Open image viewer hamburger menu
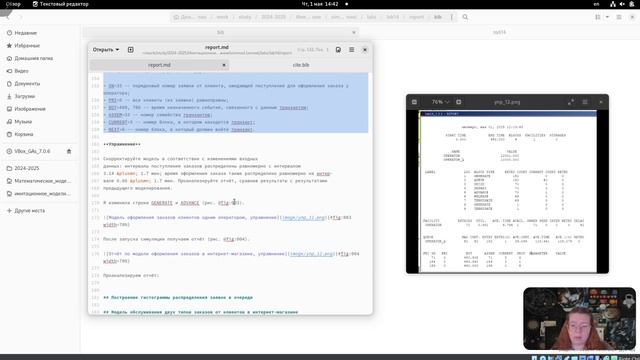640x360 pixels. tap(585, 102)
